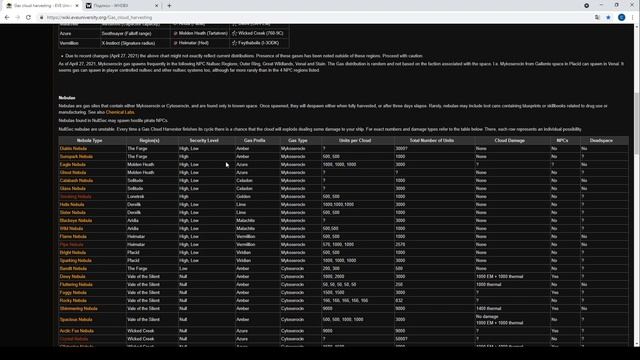Click the Heimatar (Hed) cell
This screenshot has width=640, height=360.
point(200,43)
